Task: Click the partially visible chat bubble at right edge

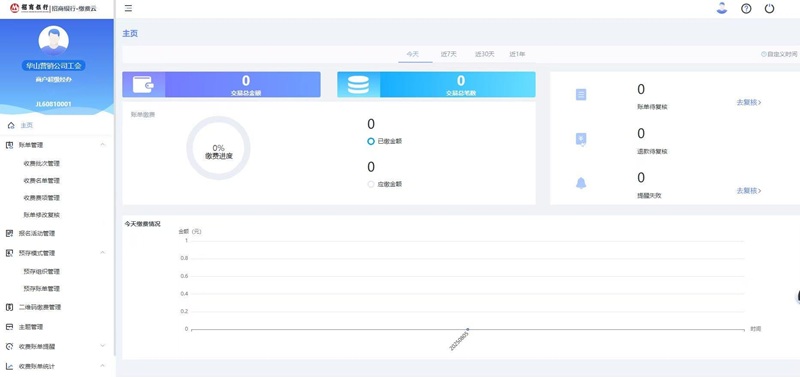Action: tap(797, 297)
